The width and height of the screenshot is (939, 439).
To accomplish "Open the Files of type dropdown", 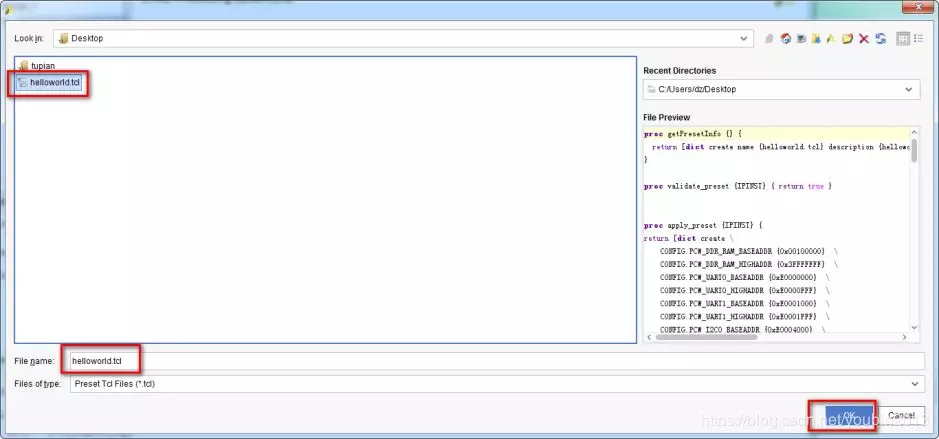I will (914, 384).
